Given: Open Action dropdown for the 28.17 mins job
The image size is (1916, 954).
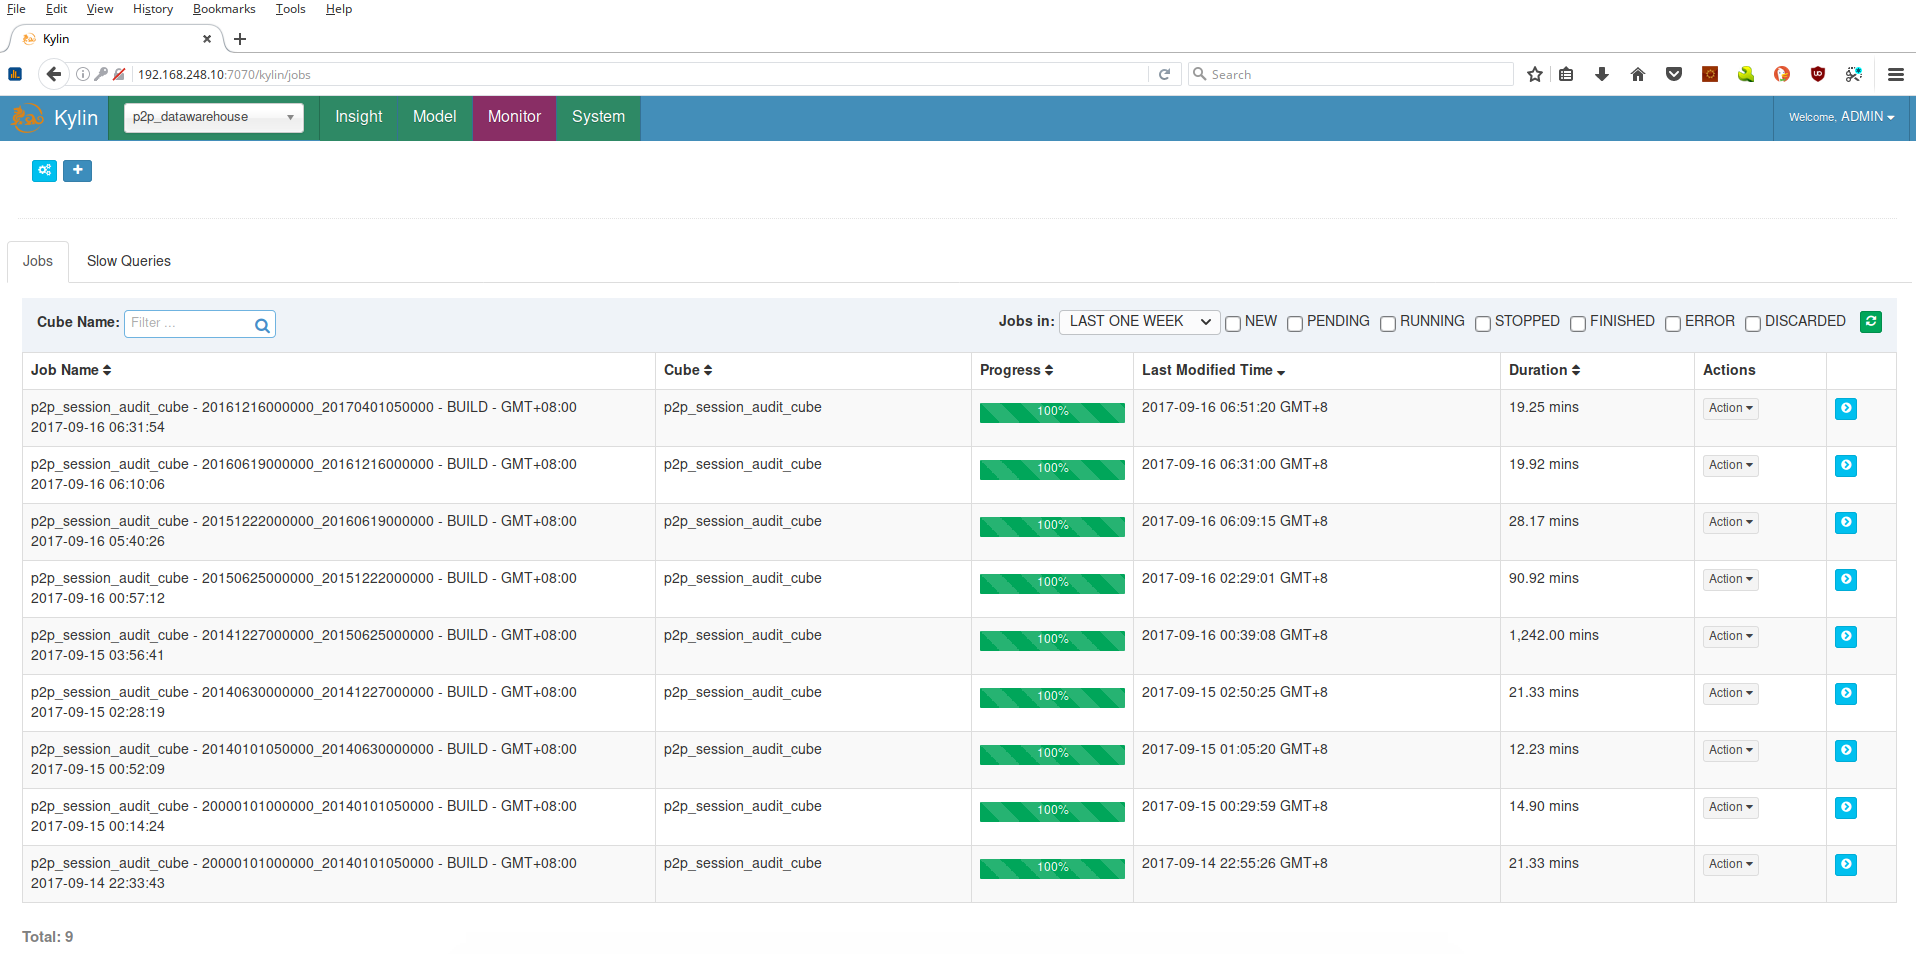Looking at the screenshot, I should tap(1730, 522).
